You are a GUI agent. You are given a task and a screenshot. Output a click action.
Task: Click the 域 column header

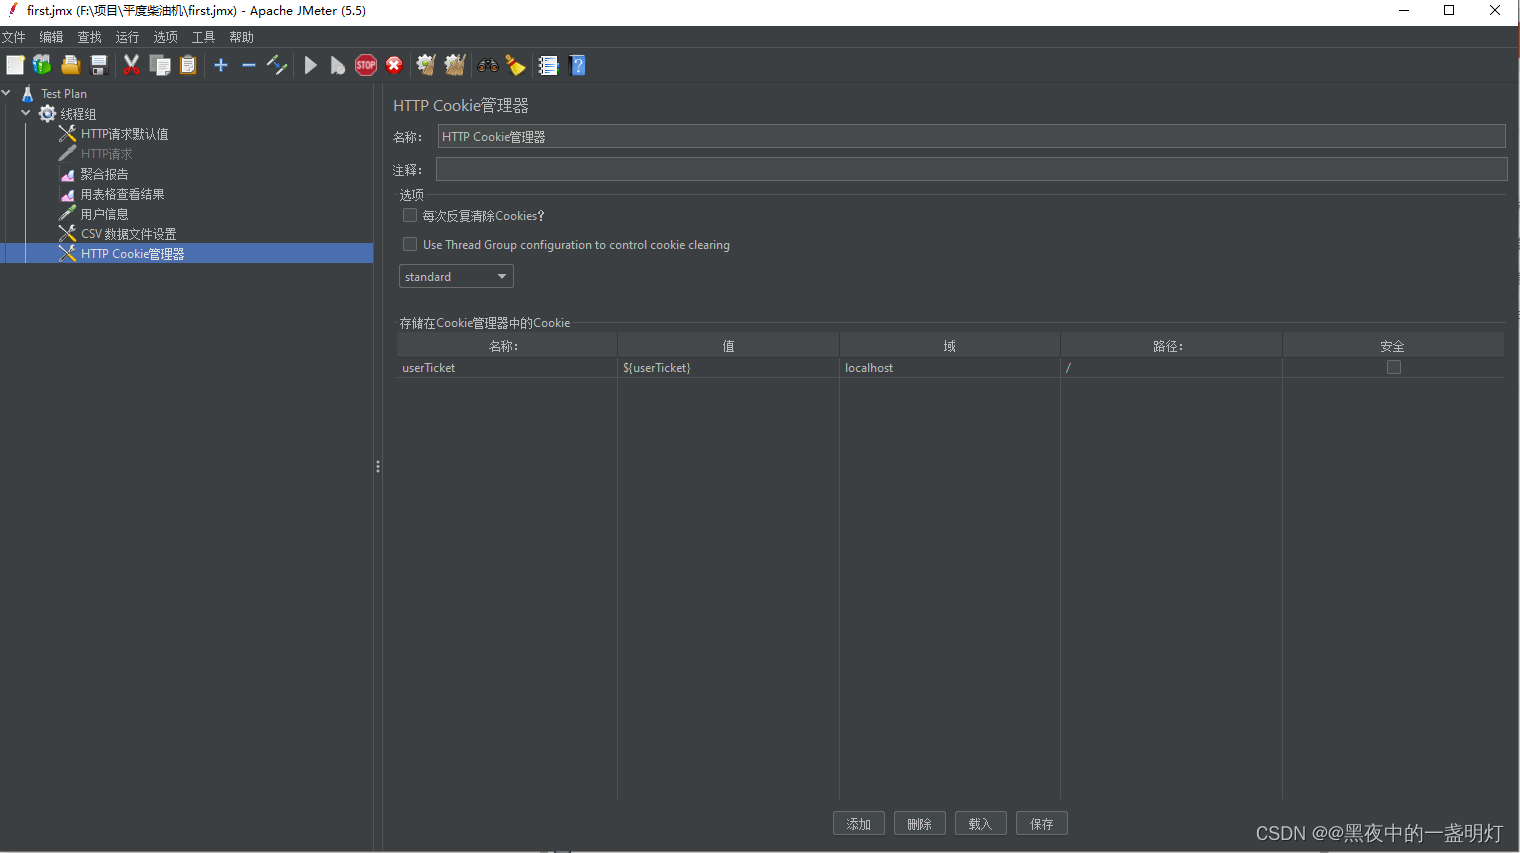[x=950, y=346]
